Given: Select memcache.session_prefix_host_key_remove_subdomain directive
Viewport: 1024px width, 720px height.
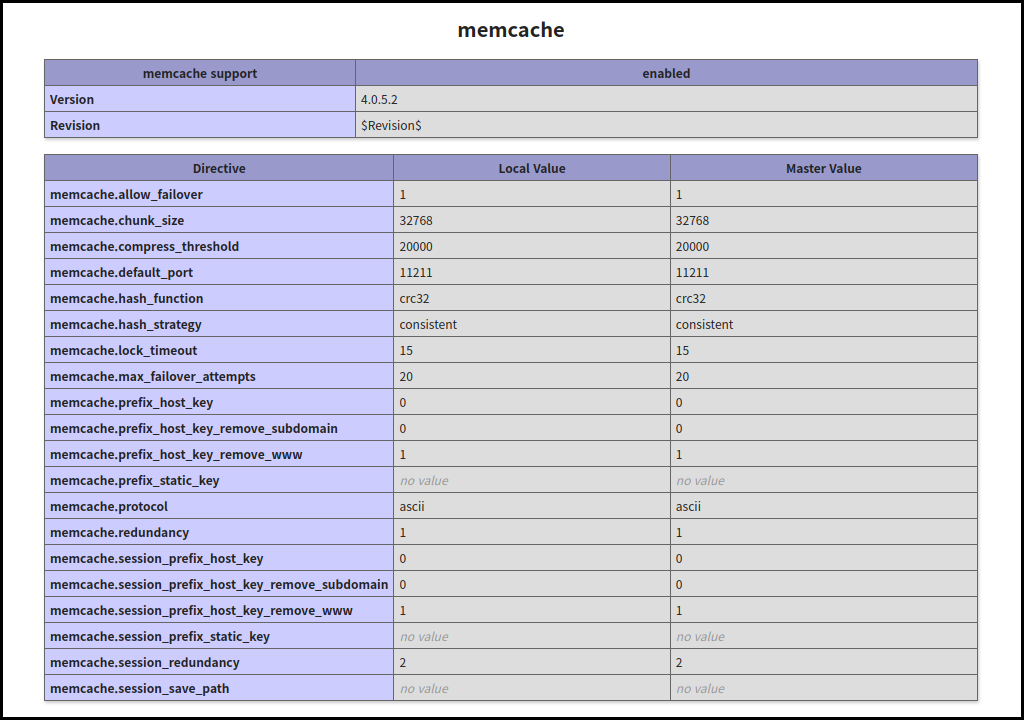Looking at the screenshot, I should (219, 585).
